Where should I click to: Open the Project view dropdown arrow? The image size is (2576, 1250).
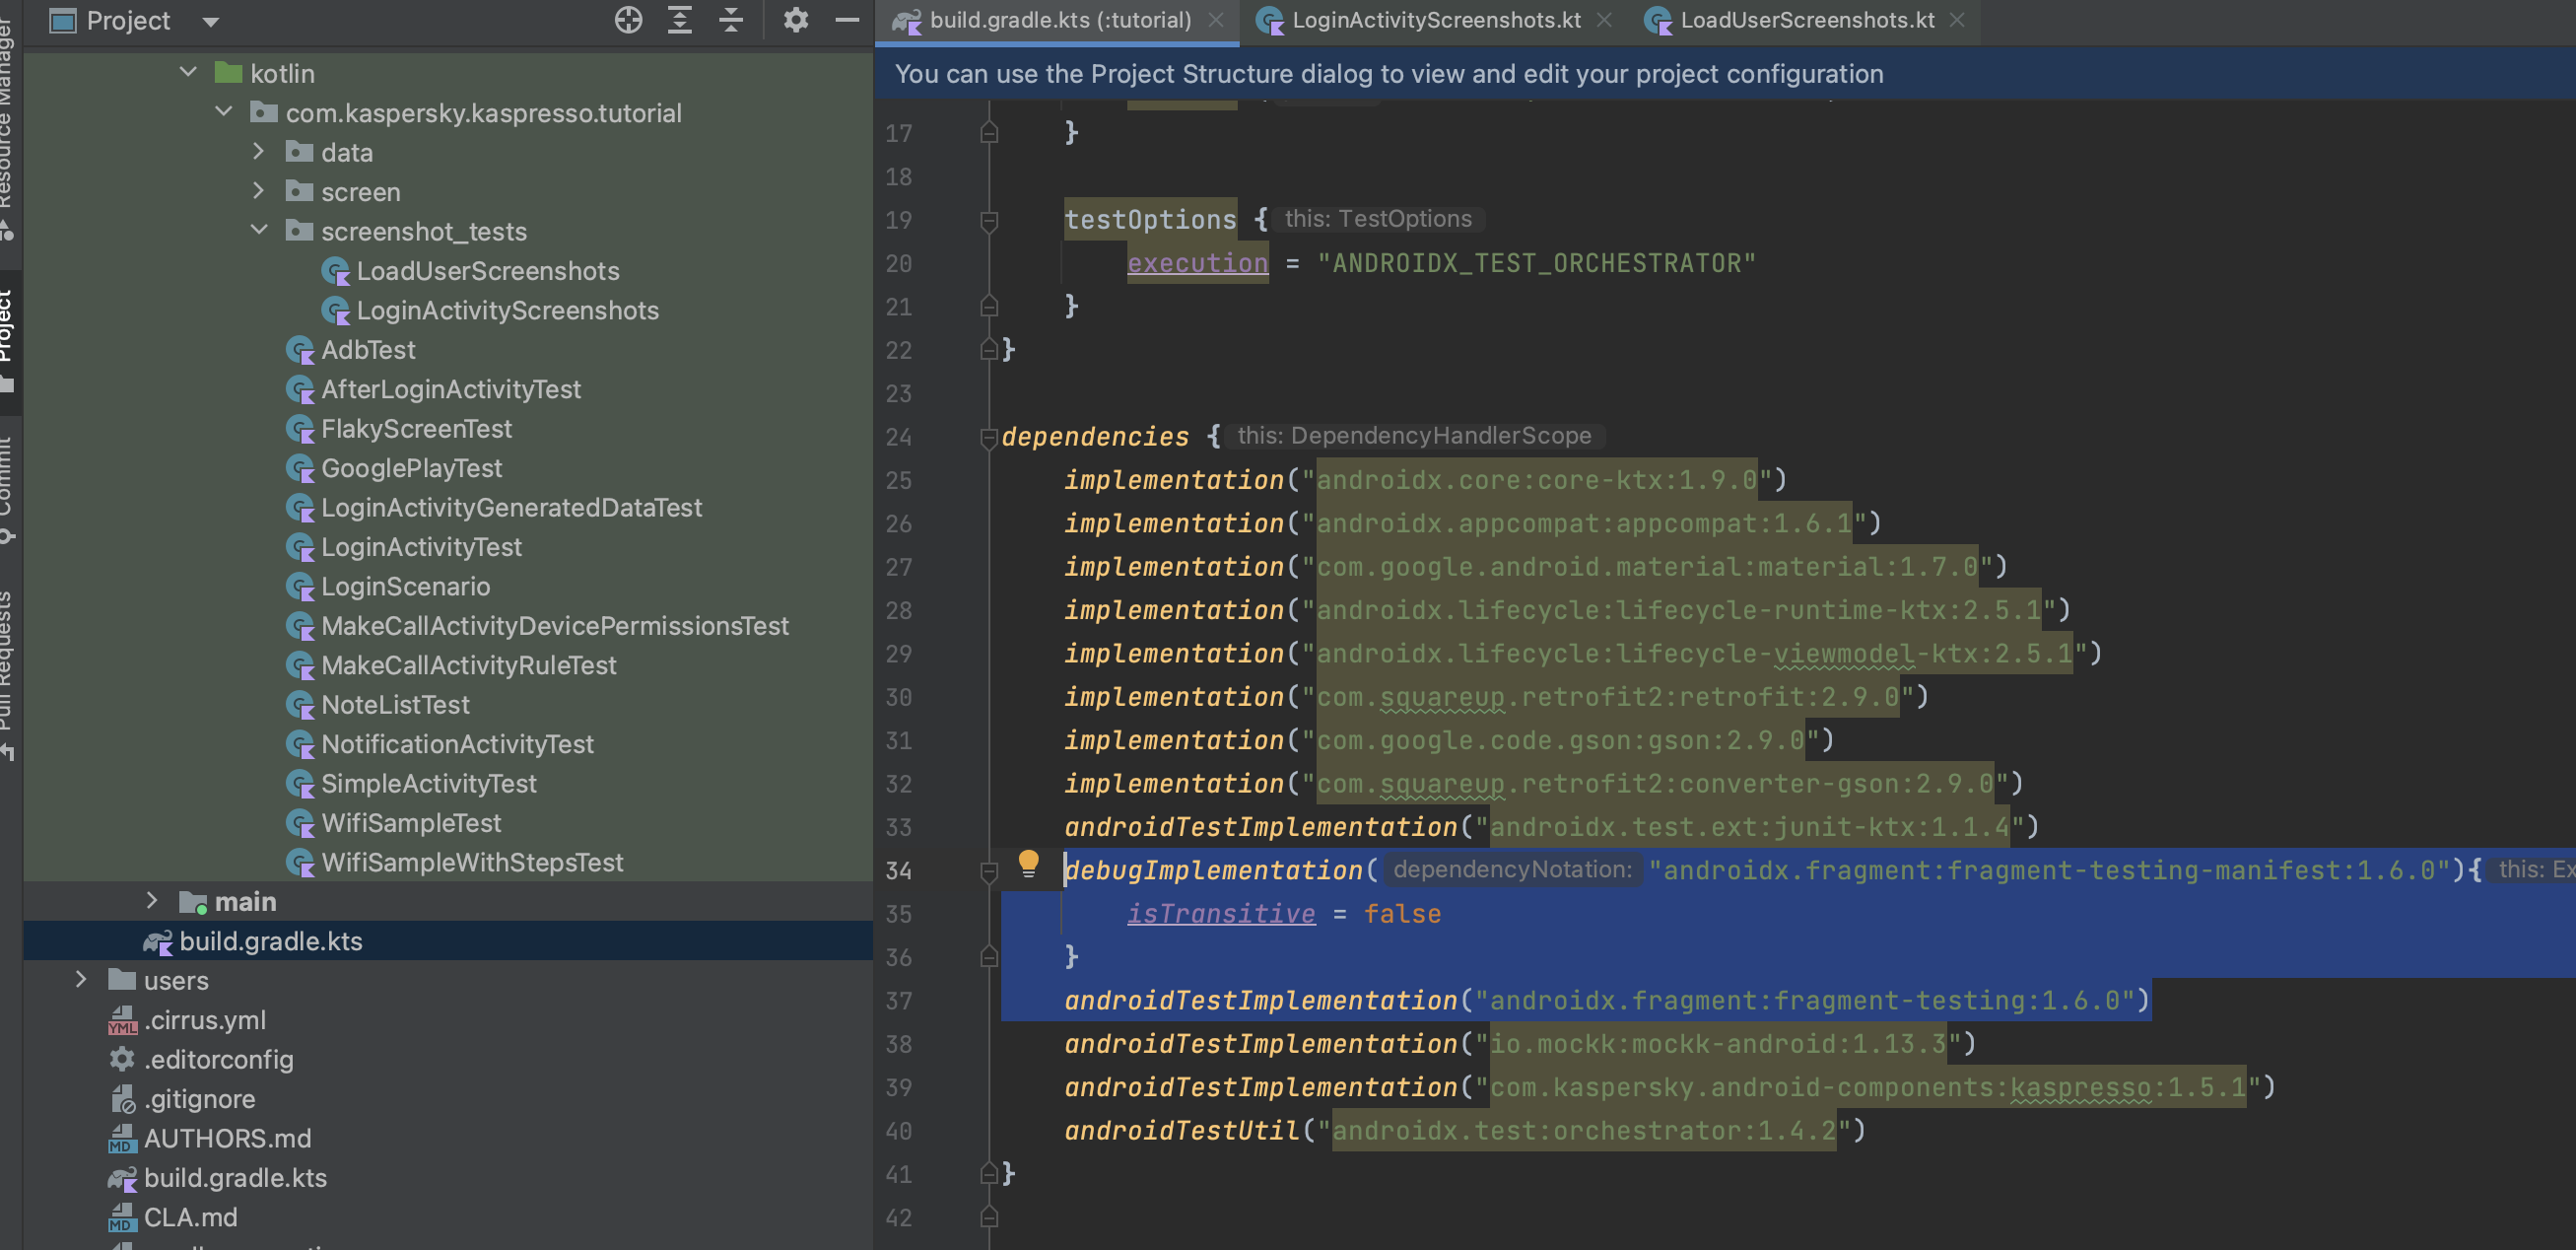(x=210, y=21)
